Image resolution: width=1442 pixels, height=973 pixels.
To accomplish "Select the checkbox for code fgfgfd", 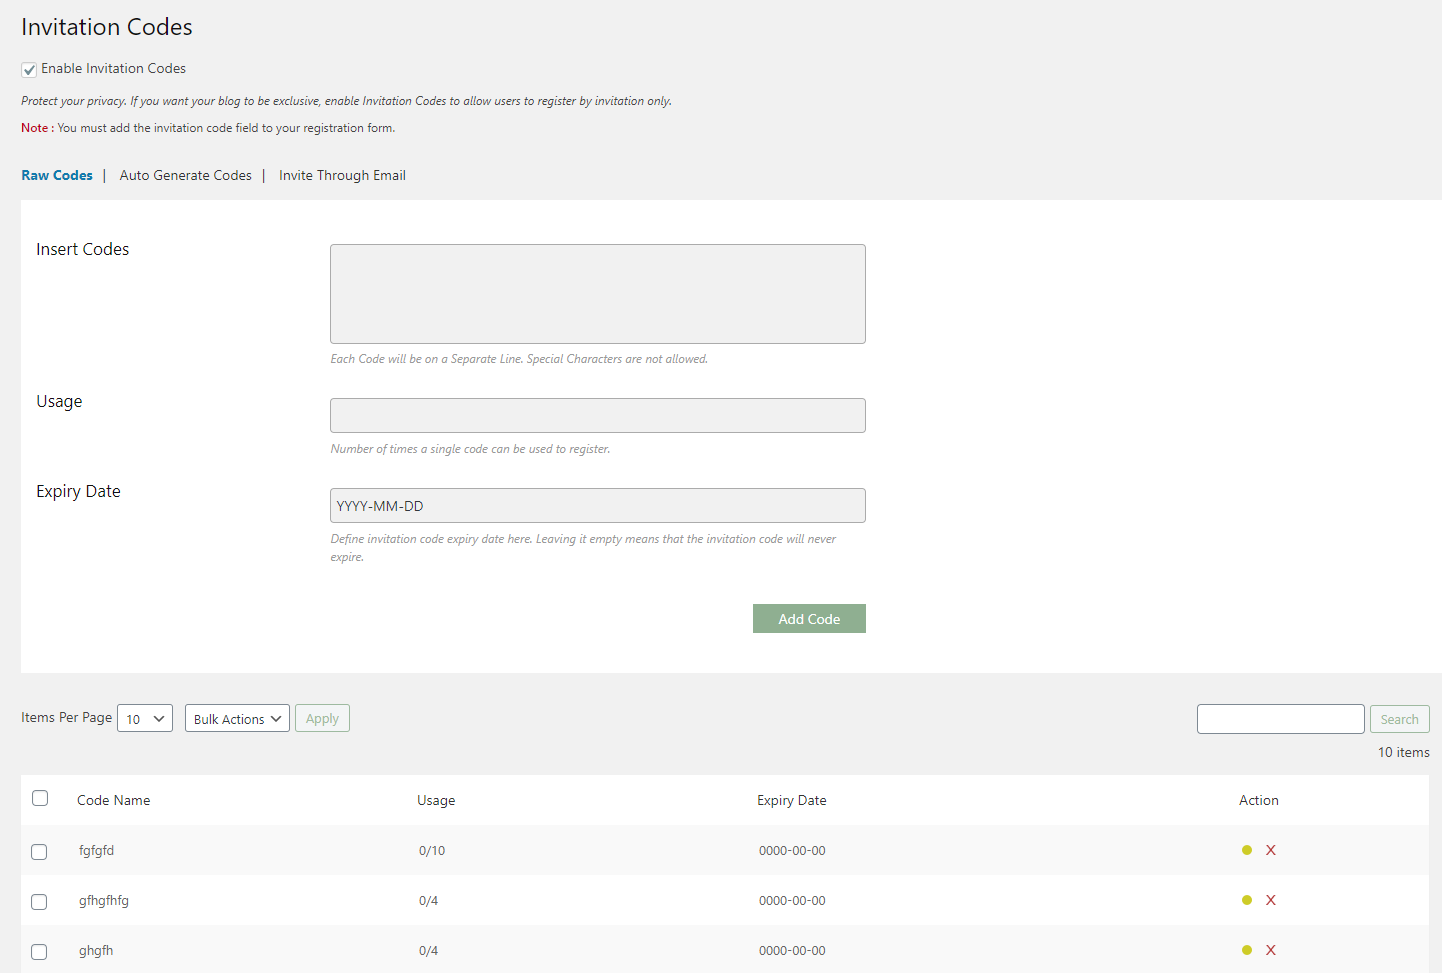I will click(39, 852).
